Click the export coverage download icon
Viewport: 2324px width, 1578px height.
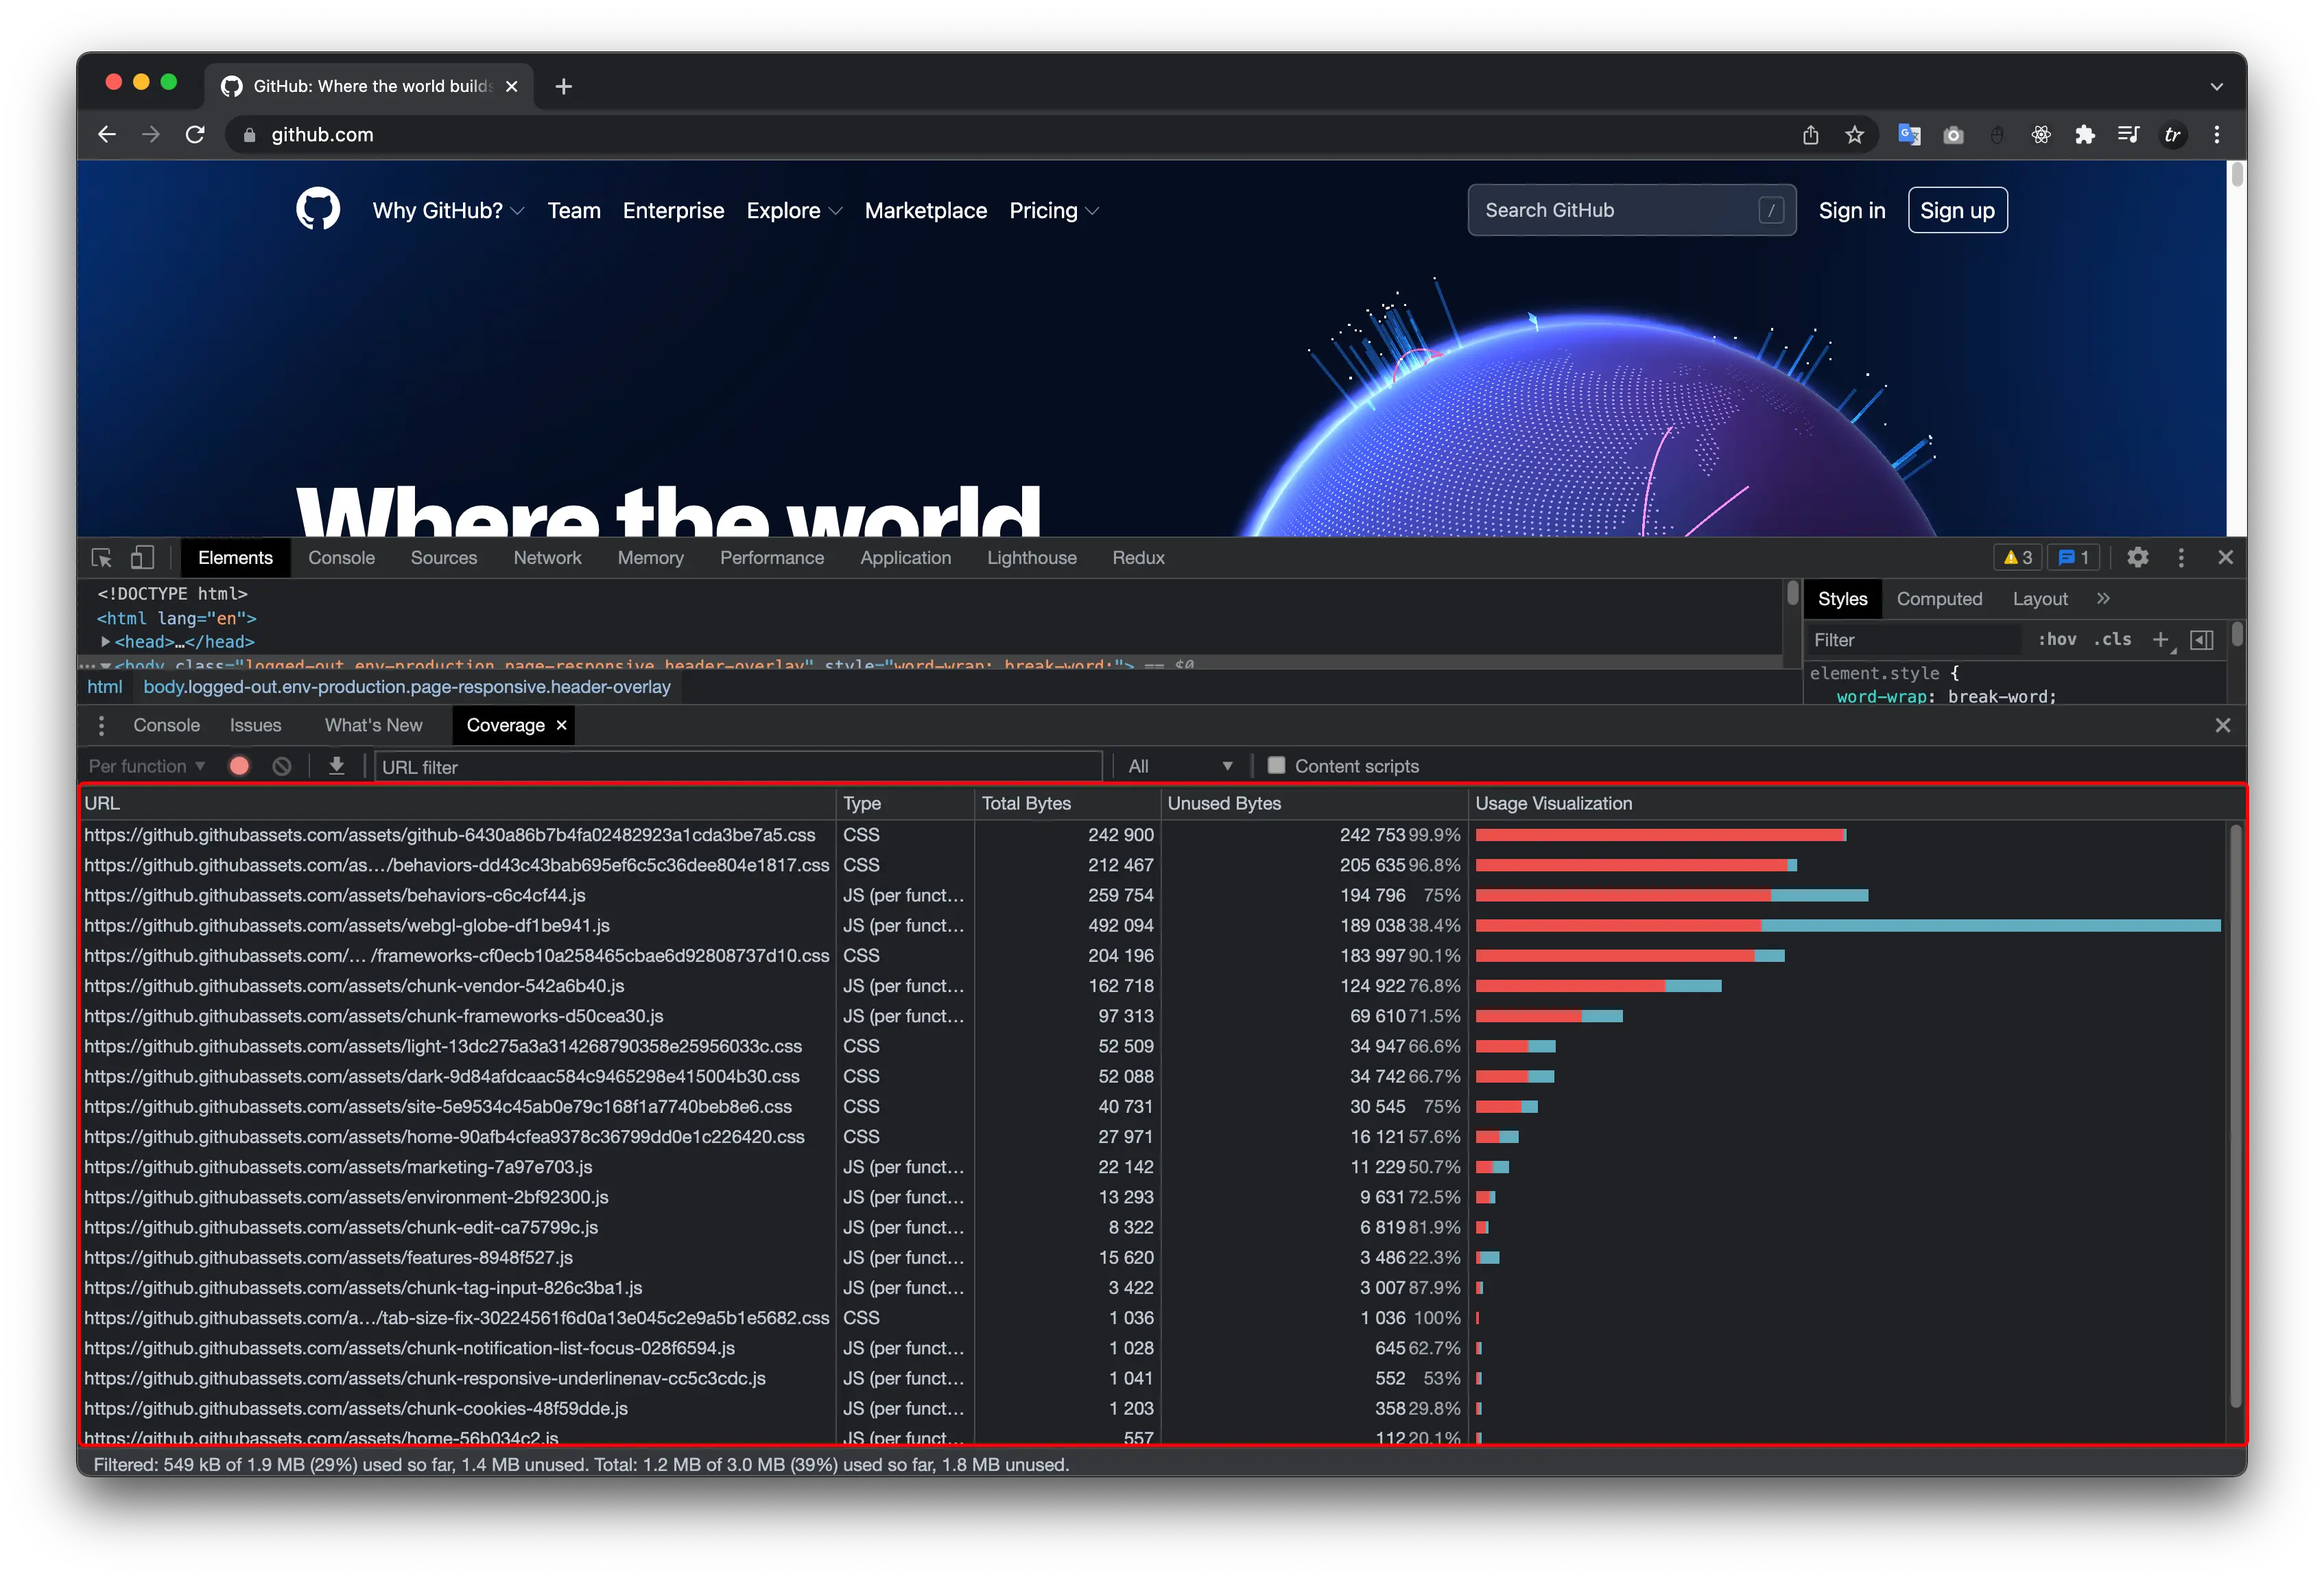337,766
